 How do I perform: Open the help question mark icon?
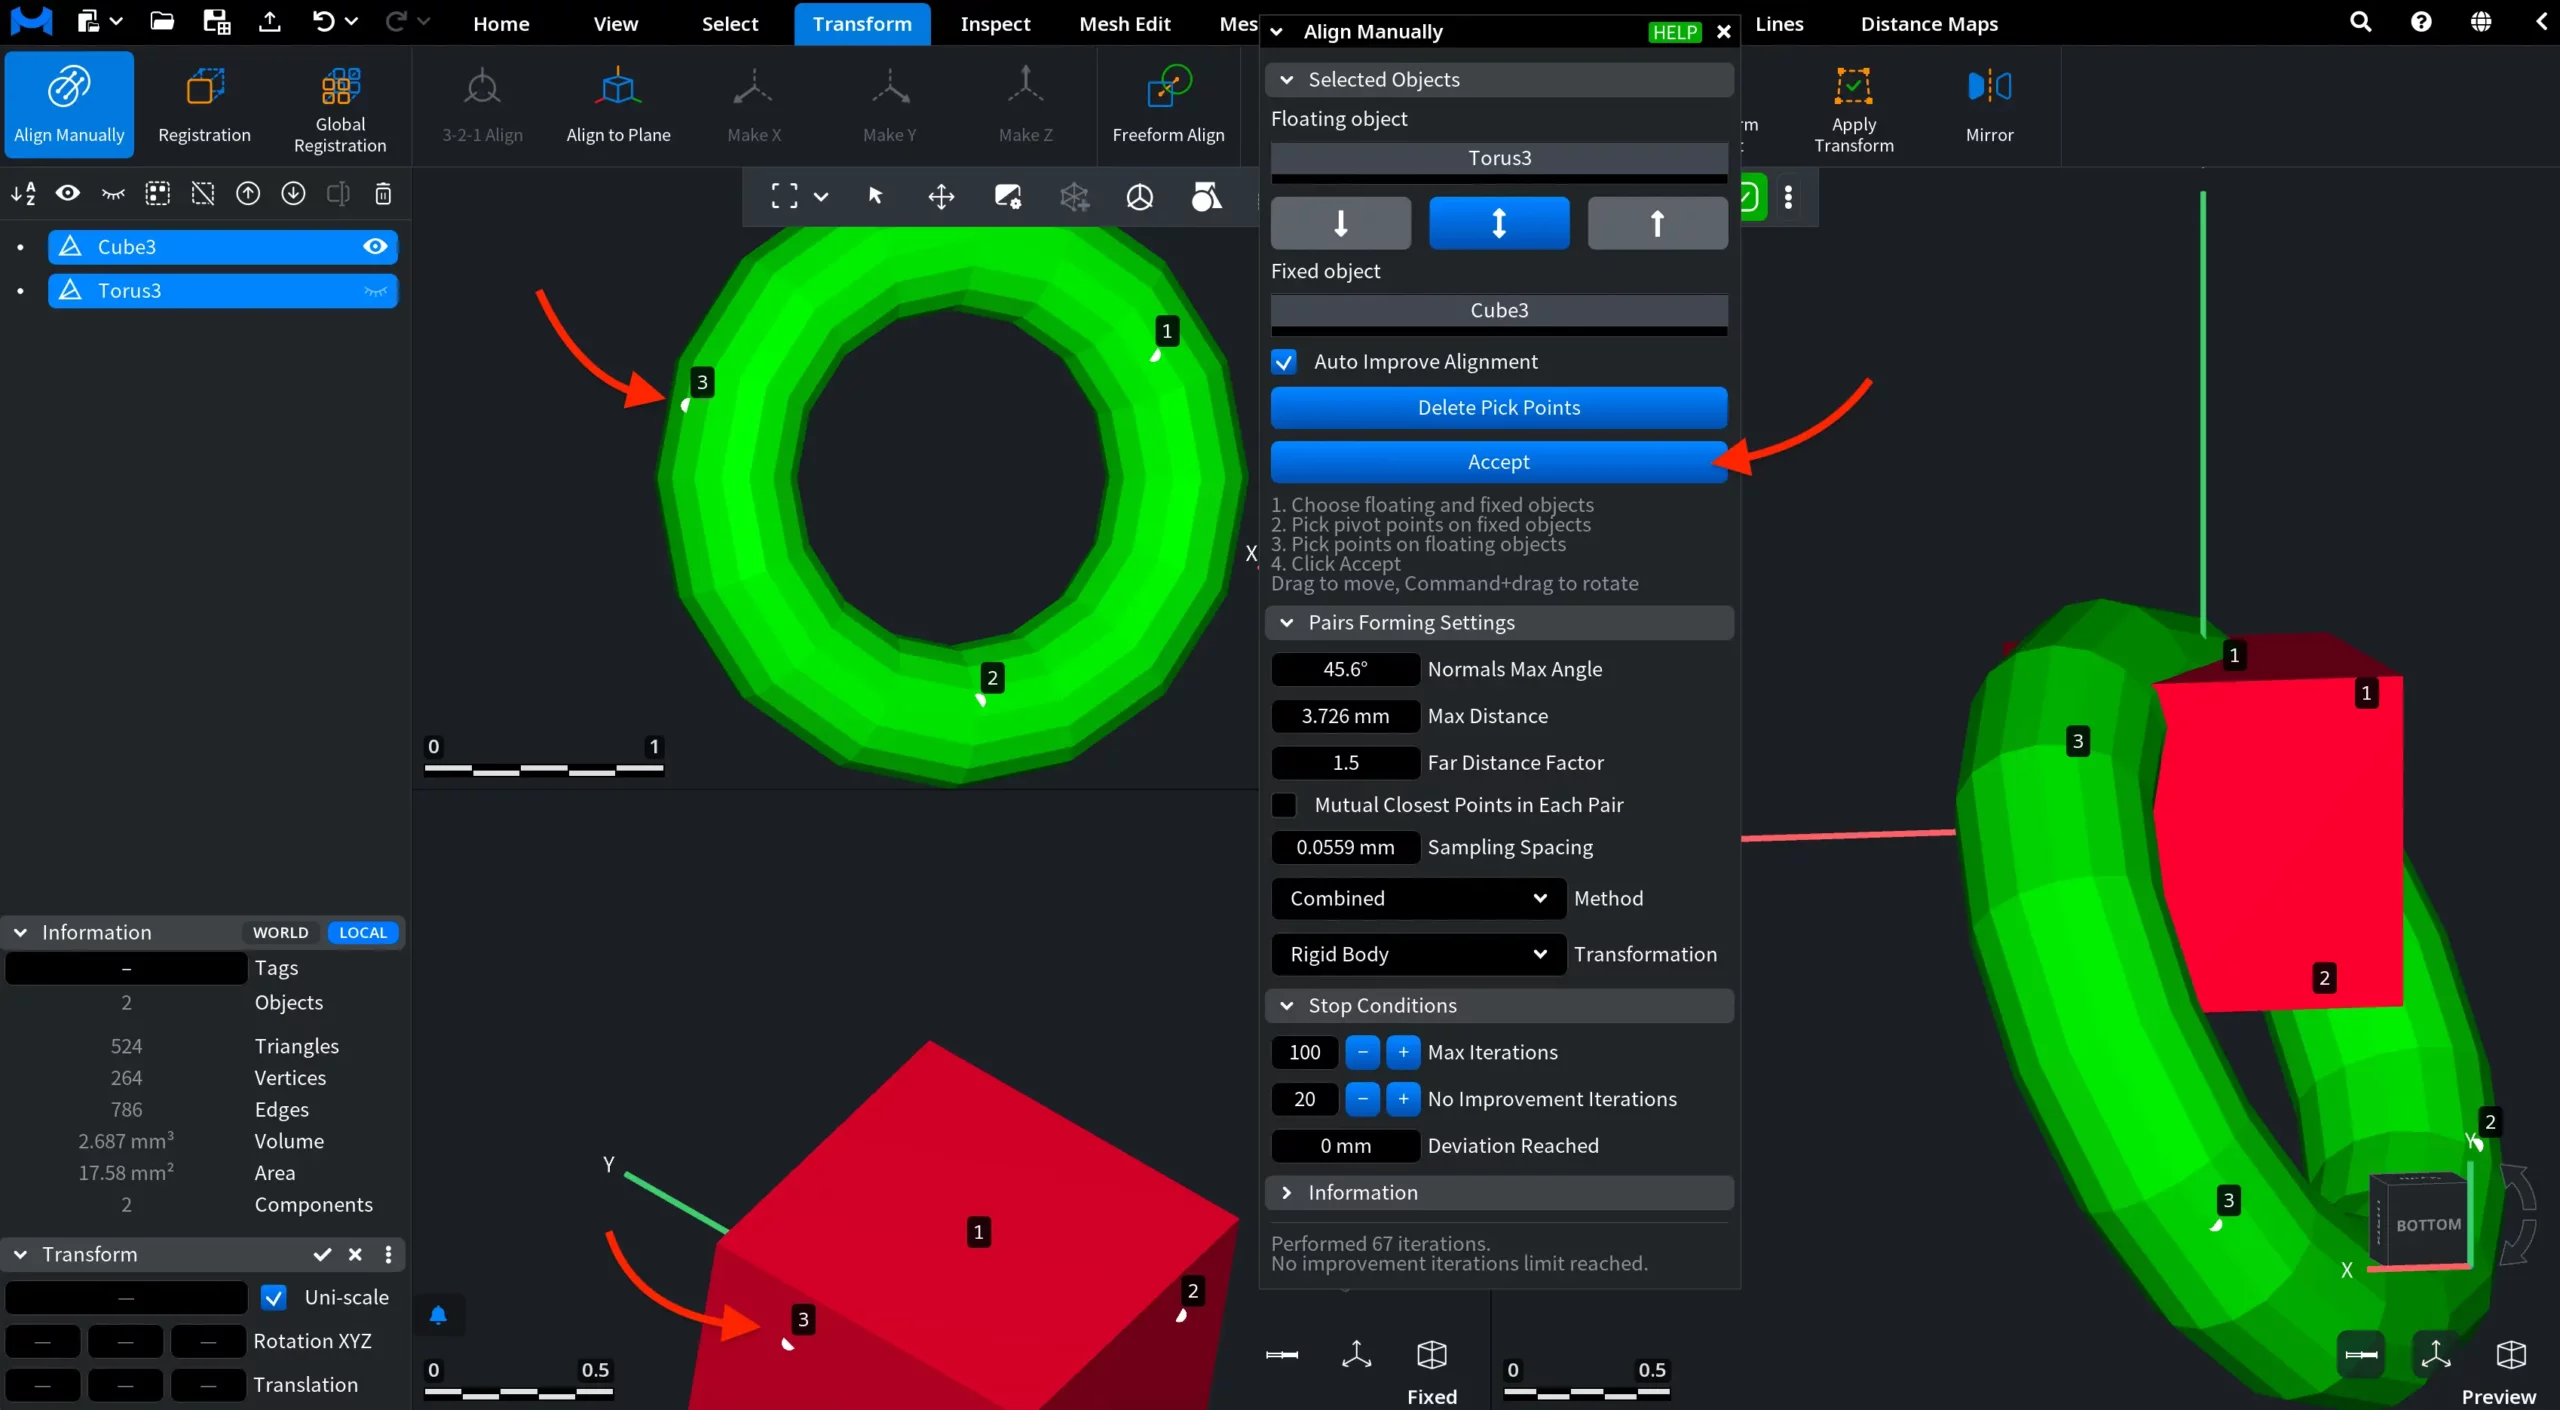pos(2420,22)
